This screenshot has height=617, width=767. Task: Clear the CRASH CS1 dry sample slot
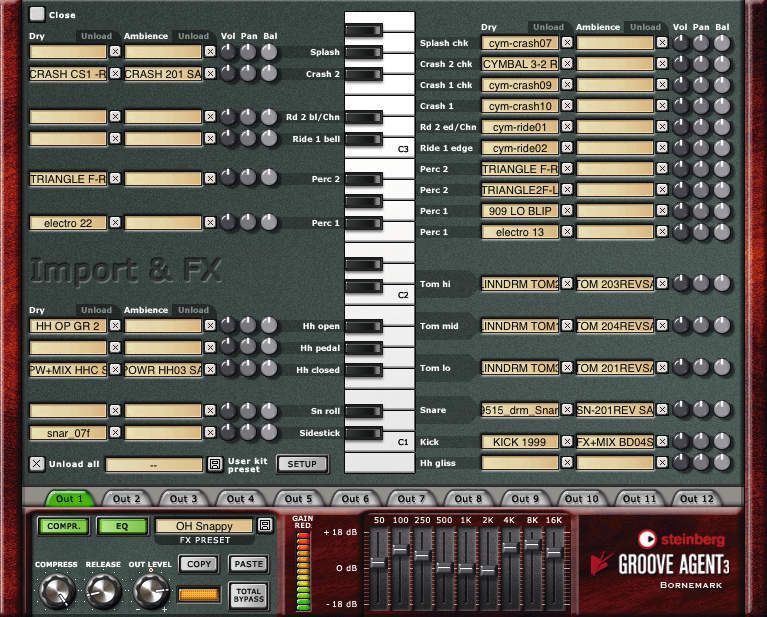click(x=115, y=73)
